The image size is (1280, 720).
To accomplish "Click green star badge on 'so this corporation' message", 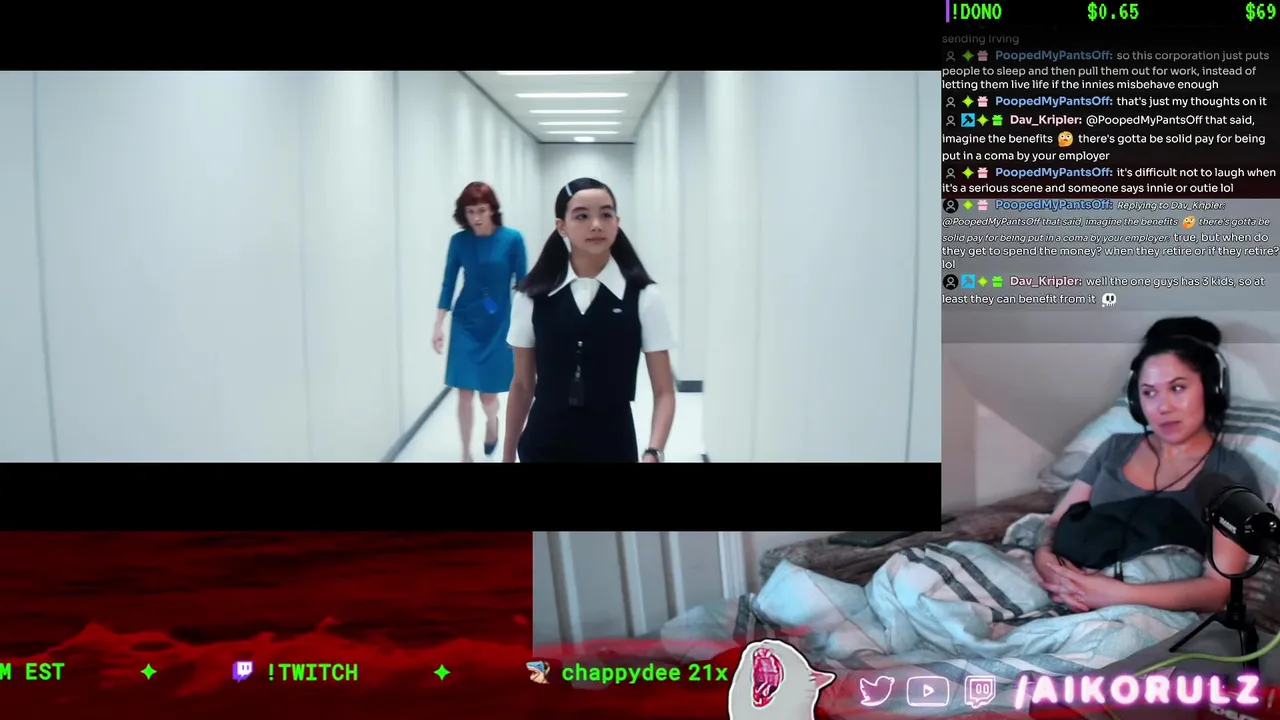I will click(x=967, y=56).
